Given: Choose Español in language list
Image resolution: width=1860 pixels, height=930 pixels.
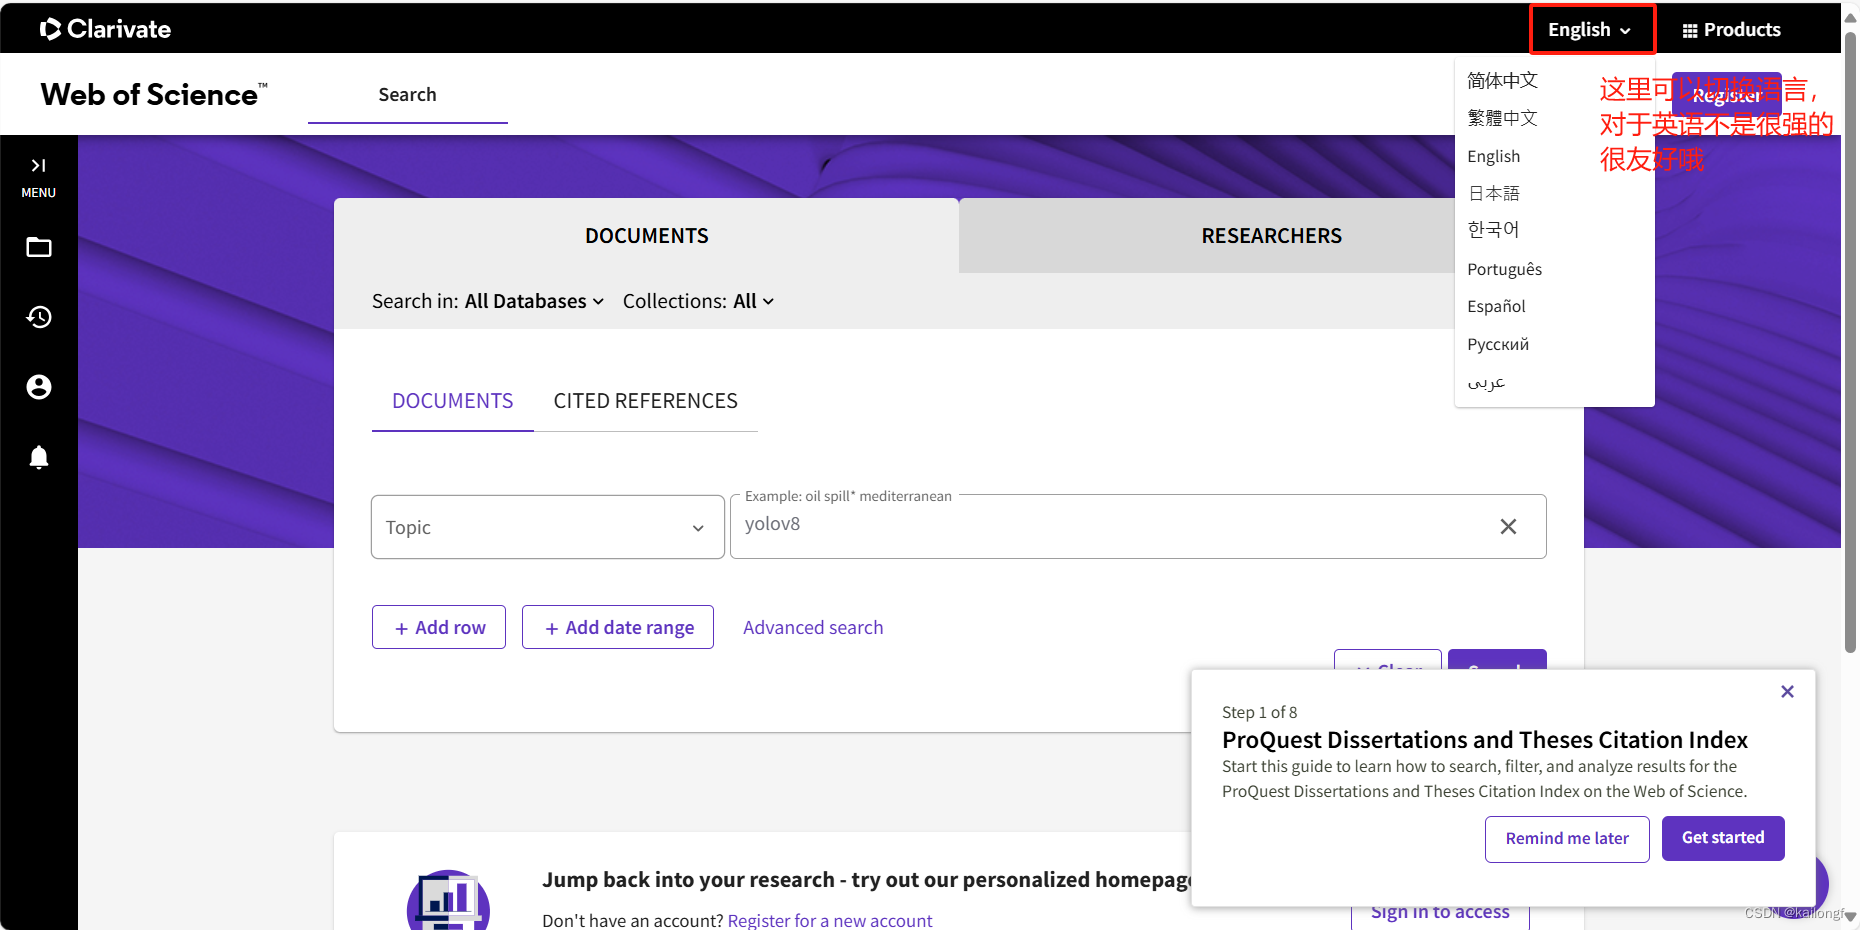Looking at the screenshot, I should point(1496,306).
